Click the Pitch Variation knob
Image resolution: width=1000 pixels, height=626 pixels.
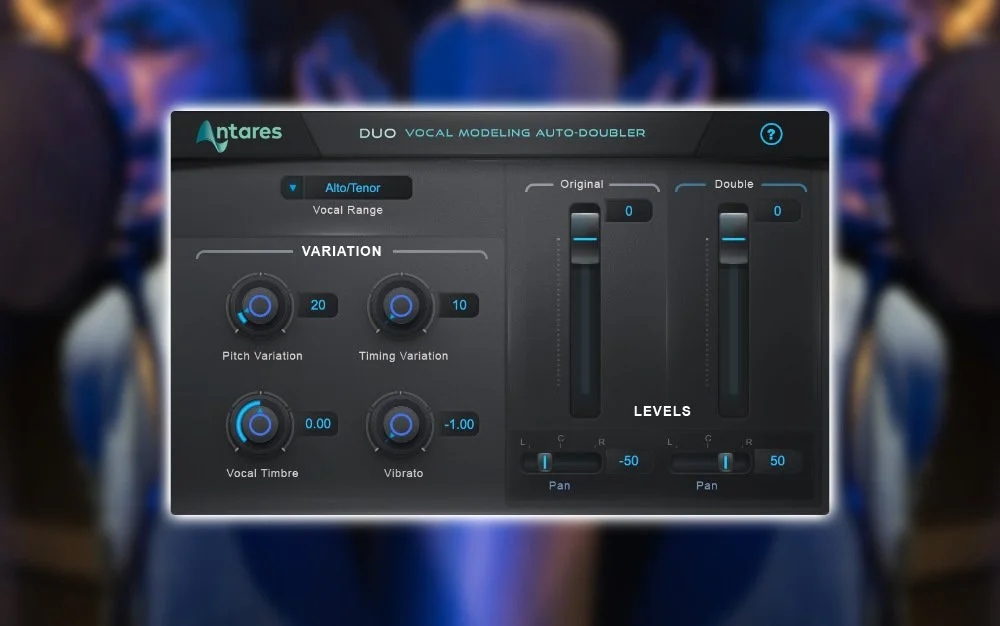click(260, 306)
